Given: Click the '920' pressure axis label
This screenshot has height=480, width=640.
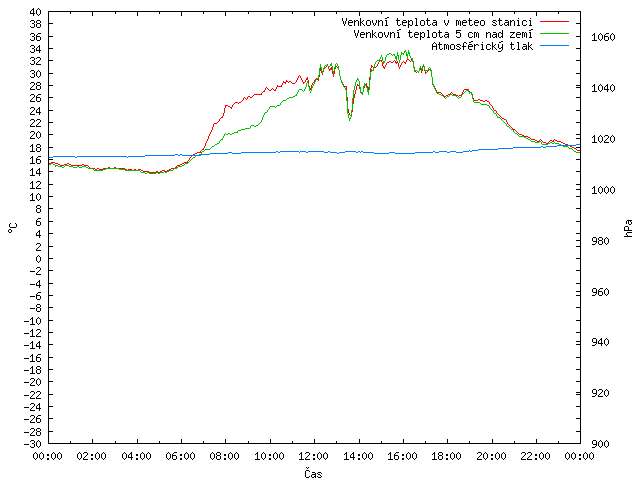Looking at the screenshot, I should (x=600, y=393).
